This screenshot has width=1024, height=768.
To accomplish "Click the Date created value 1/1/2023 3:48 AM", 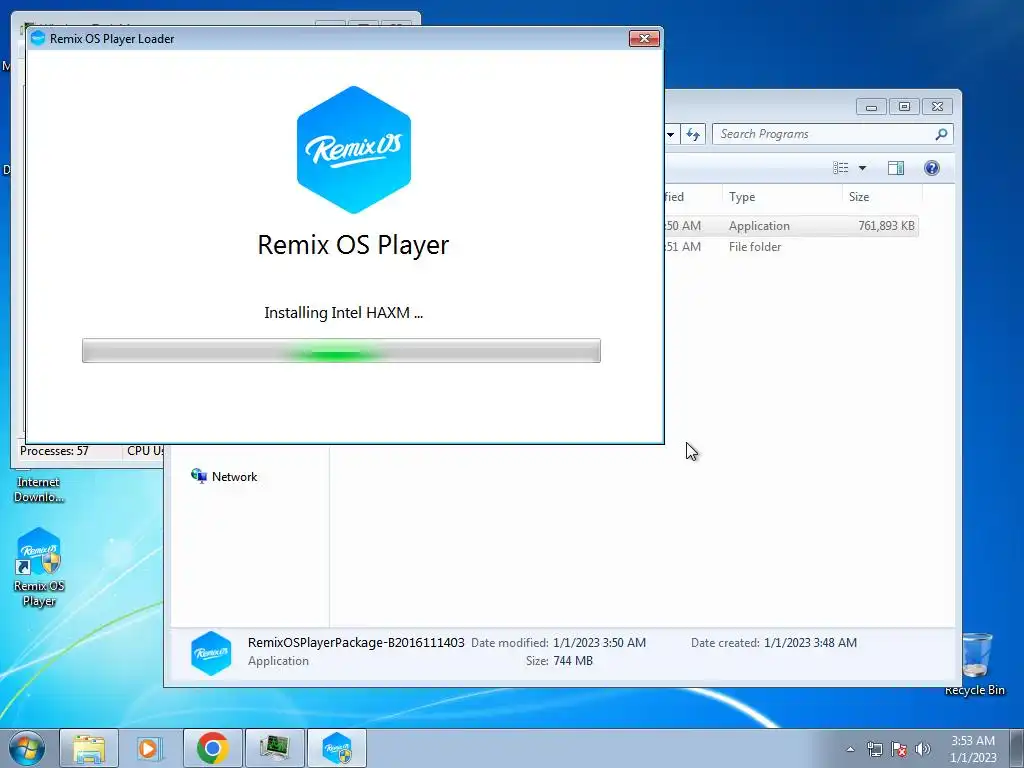I will pyautogui.click(x=810, y=643).
